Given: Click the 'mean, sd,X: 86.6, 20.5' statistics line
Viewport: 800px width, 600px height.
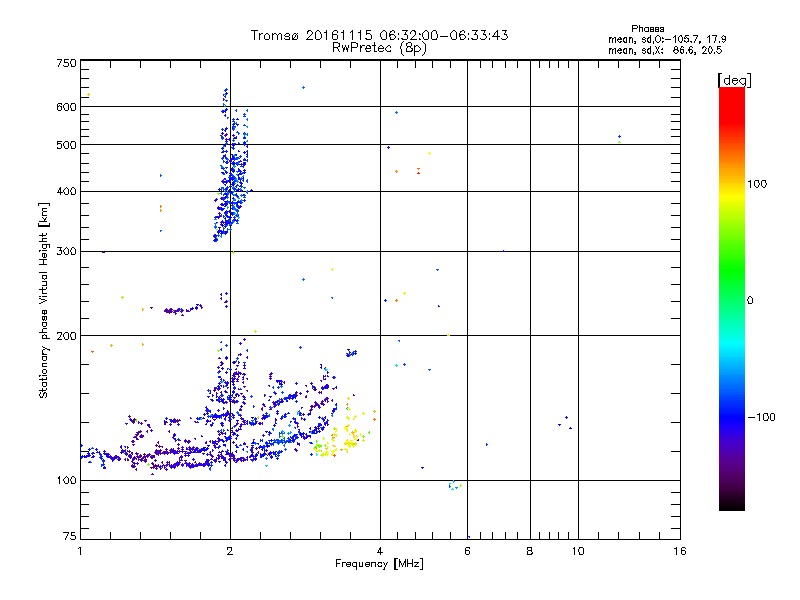Looking at the screenshot, I should 665,50.
